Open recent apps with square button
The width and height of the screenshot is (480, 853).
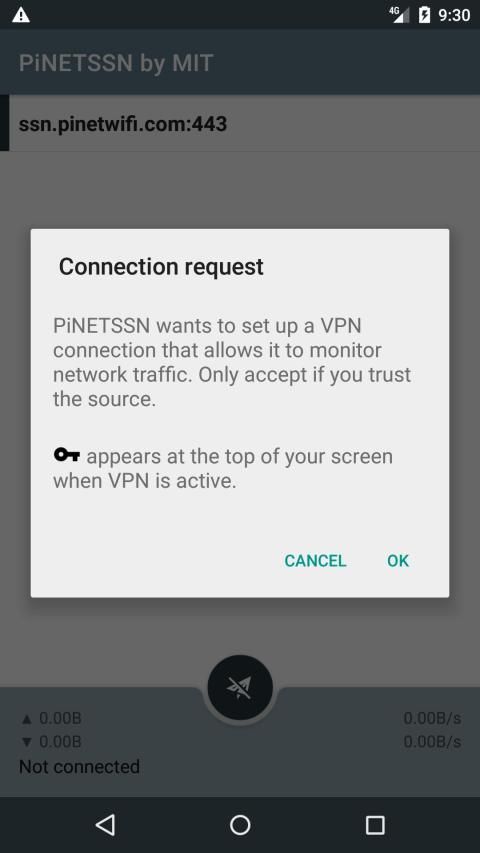(375, 825)
